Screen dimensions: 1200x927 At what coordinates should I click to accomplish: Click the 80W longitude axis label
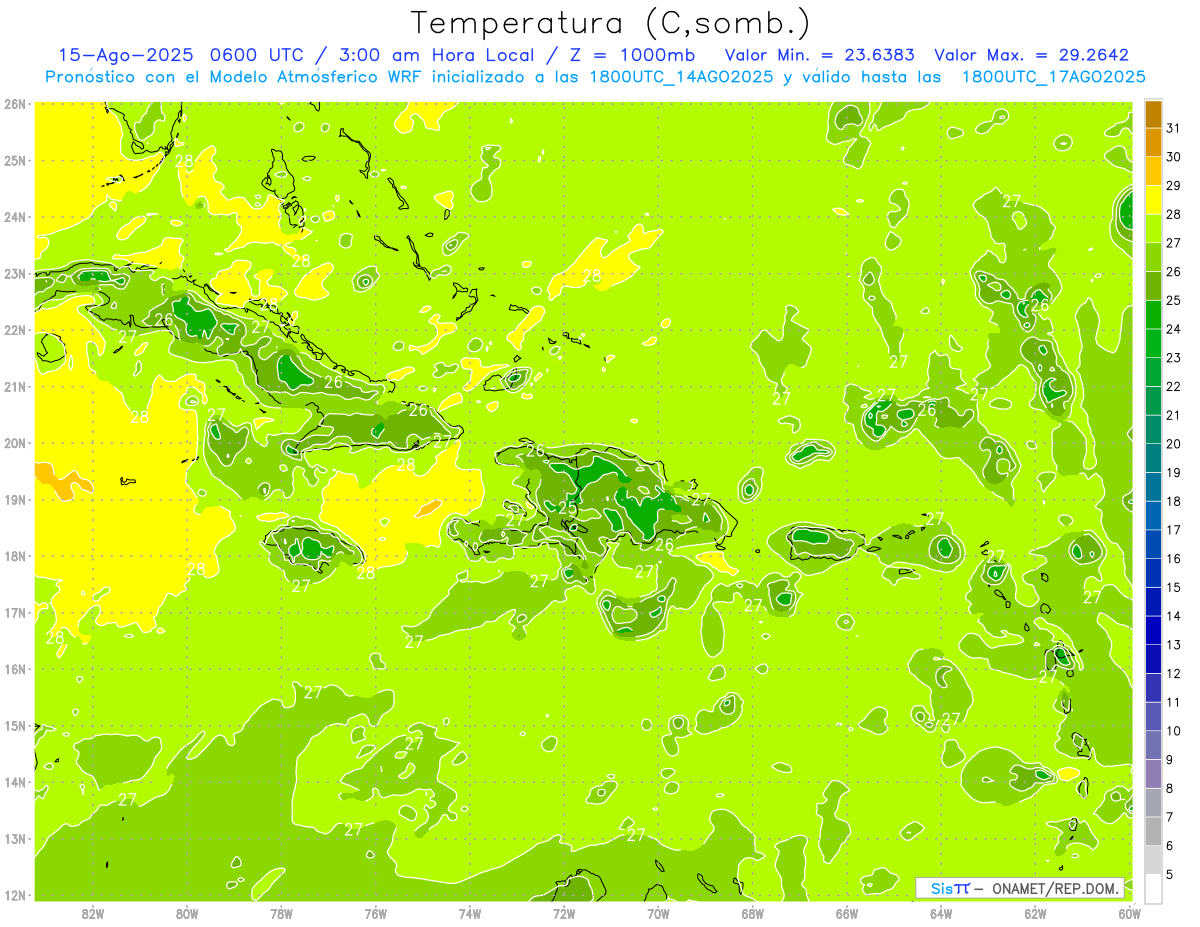(187, 913)
